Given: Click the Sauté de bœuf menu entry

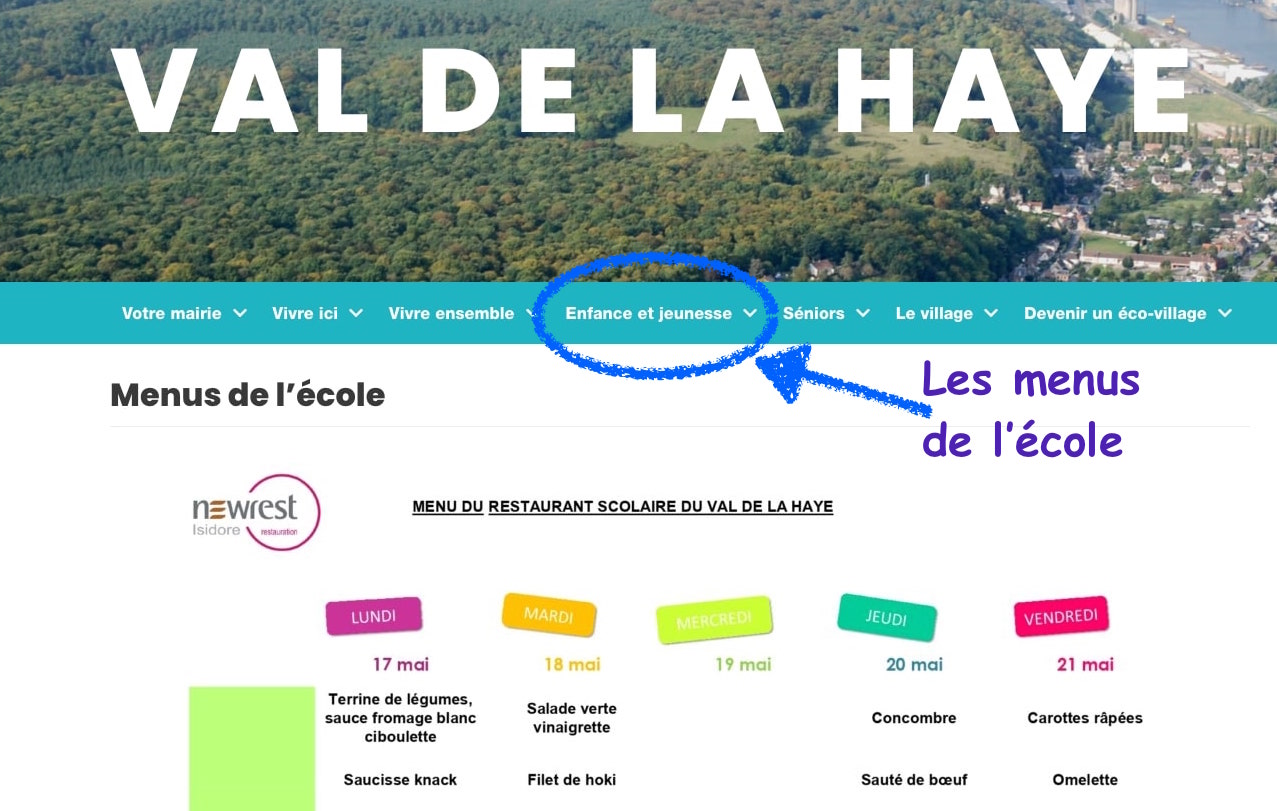Looking at the screenshot, I should [x=914, y=780].
